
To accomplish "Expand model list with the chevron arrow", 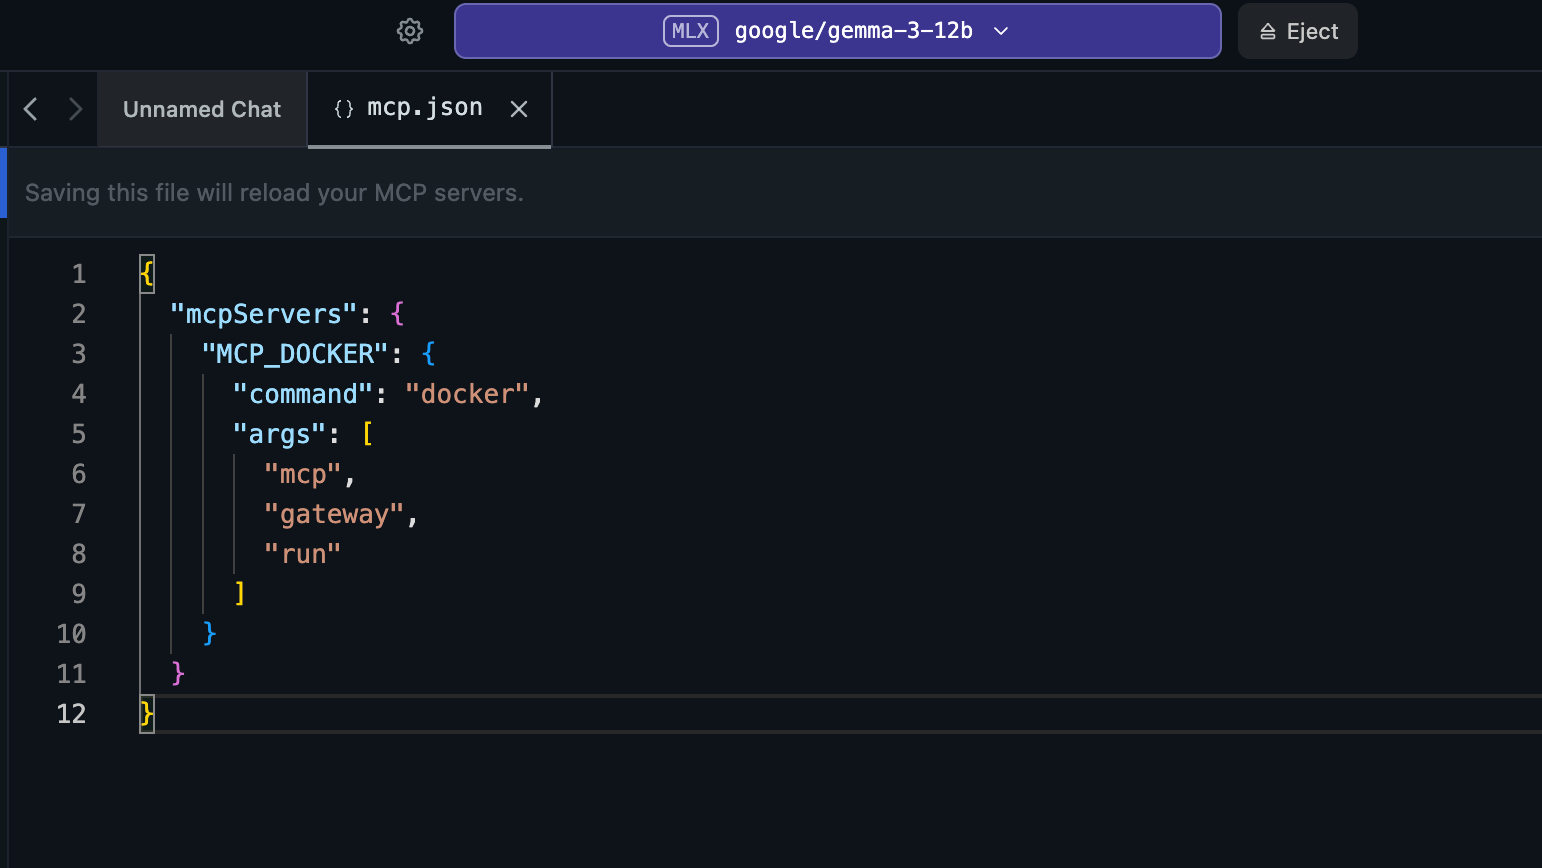I will point(1001,31).
